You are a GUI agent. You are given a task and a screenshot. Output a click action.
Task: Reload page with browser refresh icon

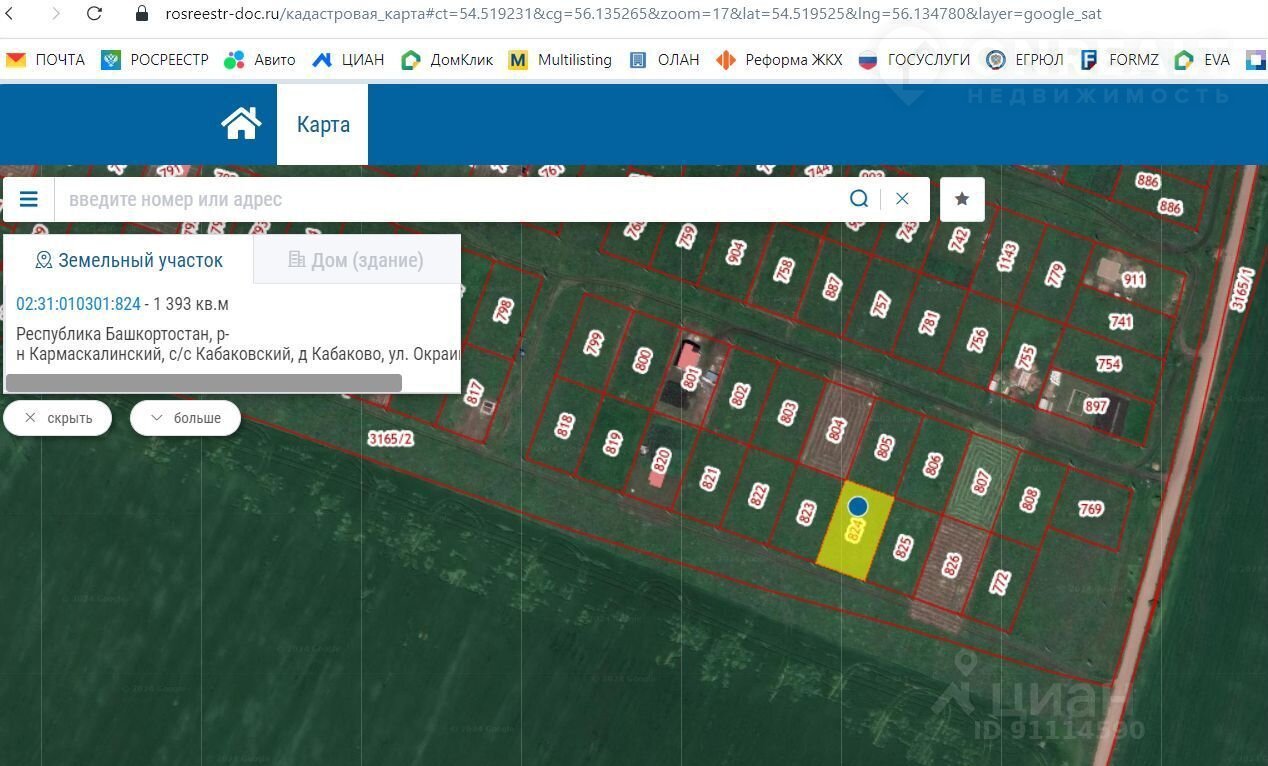(x=94, y=14)
